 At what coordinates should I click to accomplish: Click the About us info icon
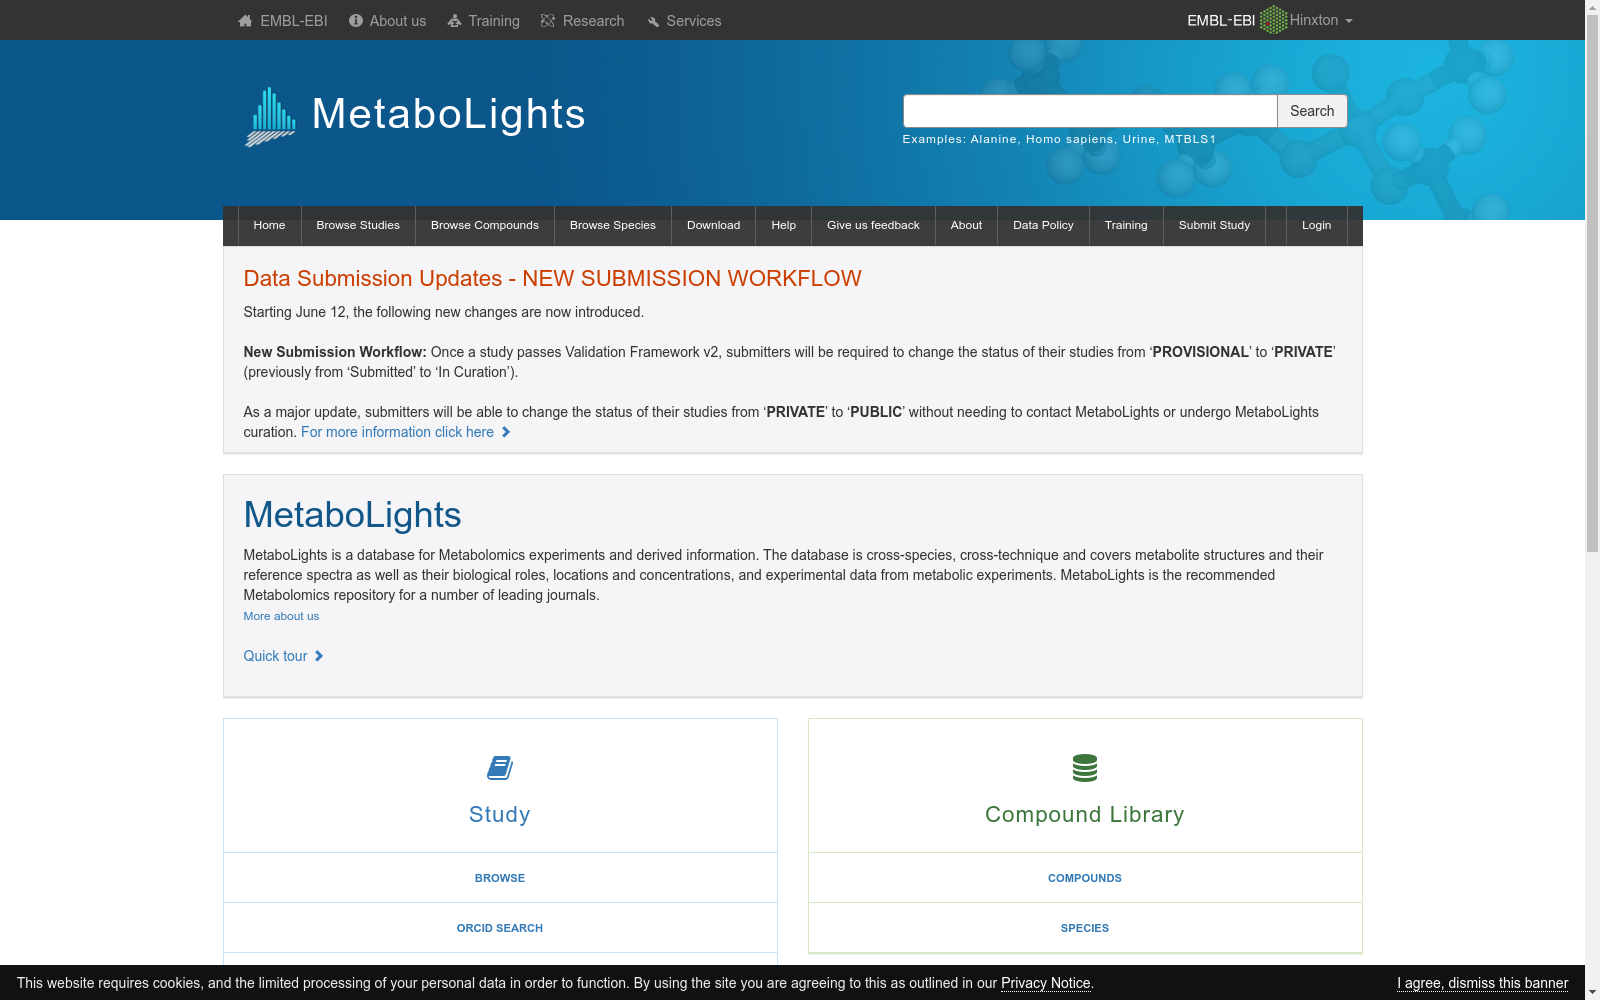pyautogui.click(x=355, y=20)
